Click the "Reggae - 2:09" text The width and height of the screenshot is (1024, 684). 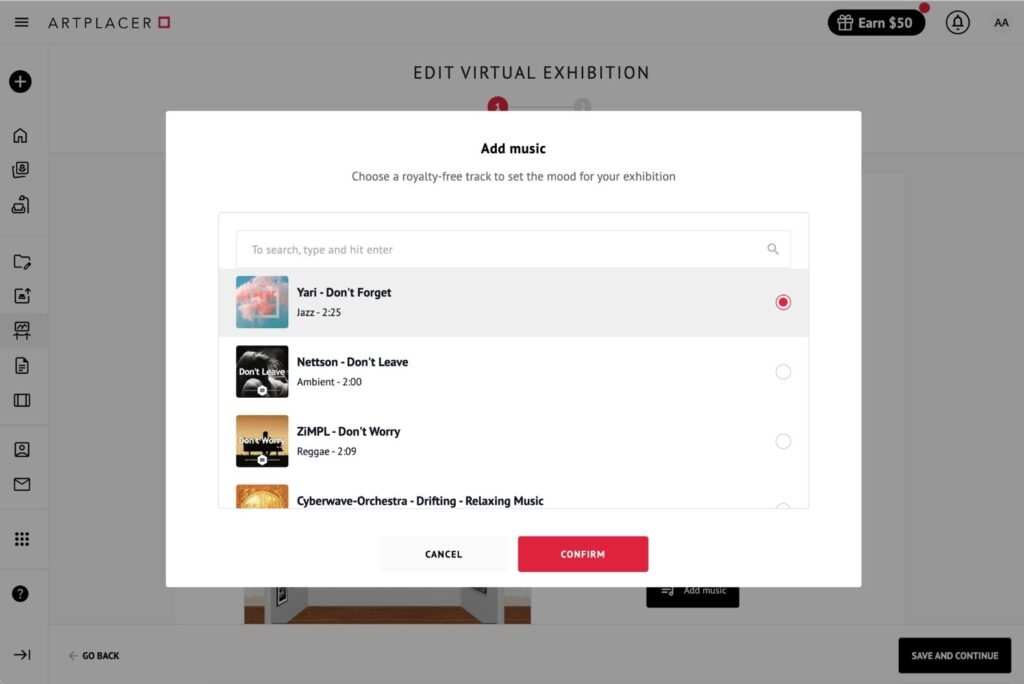[x=327, y=451]
